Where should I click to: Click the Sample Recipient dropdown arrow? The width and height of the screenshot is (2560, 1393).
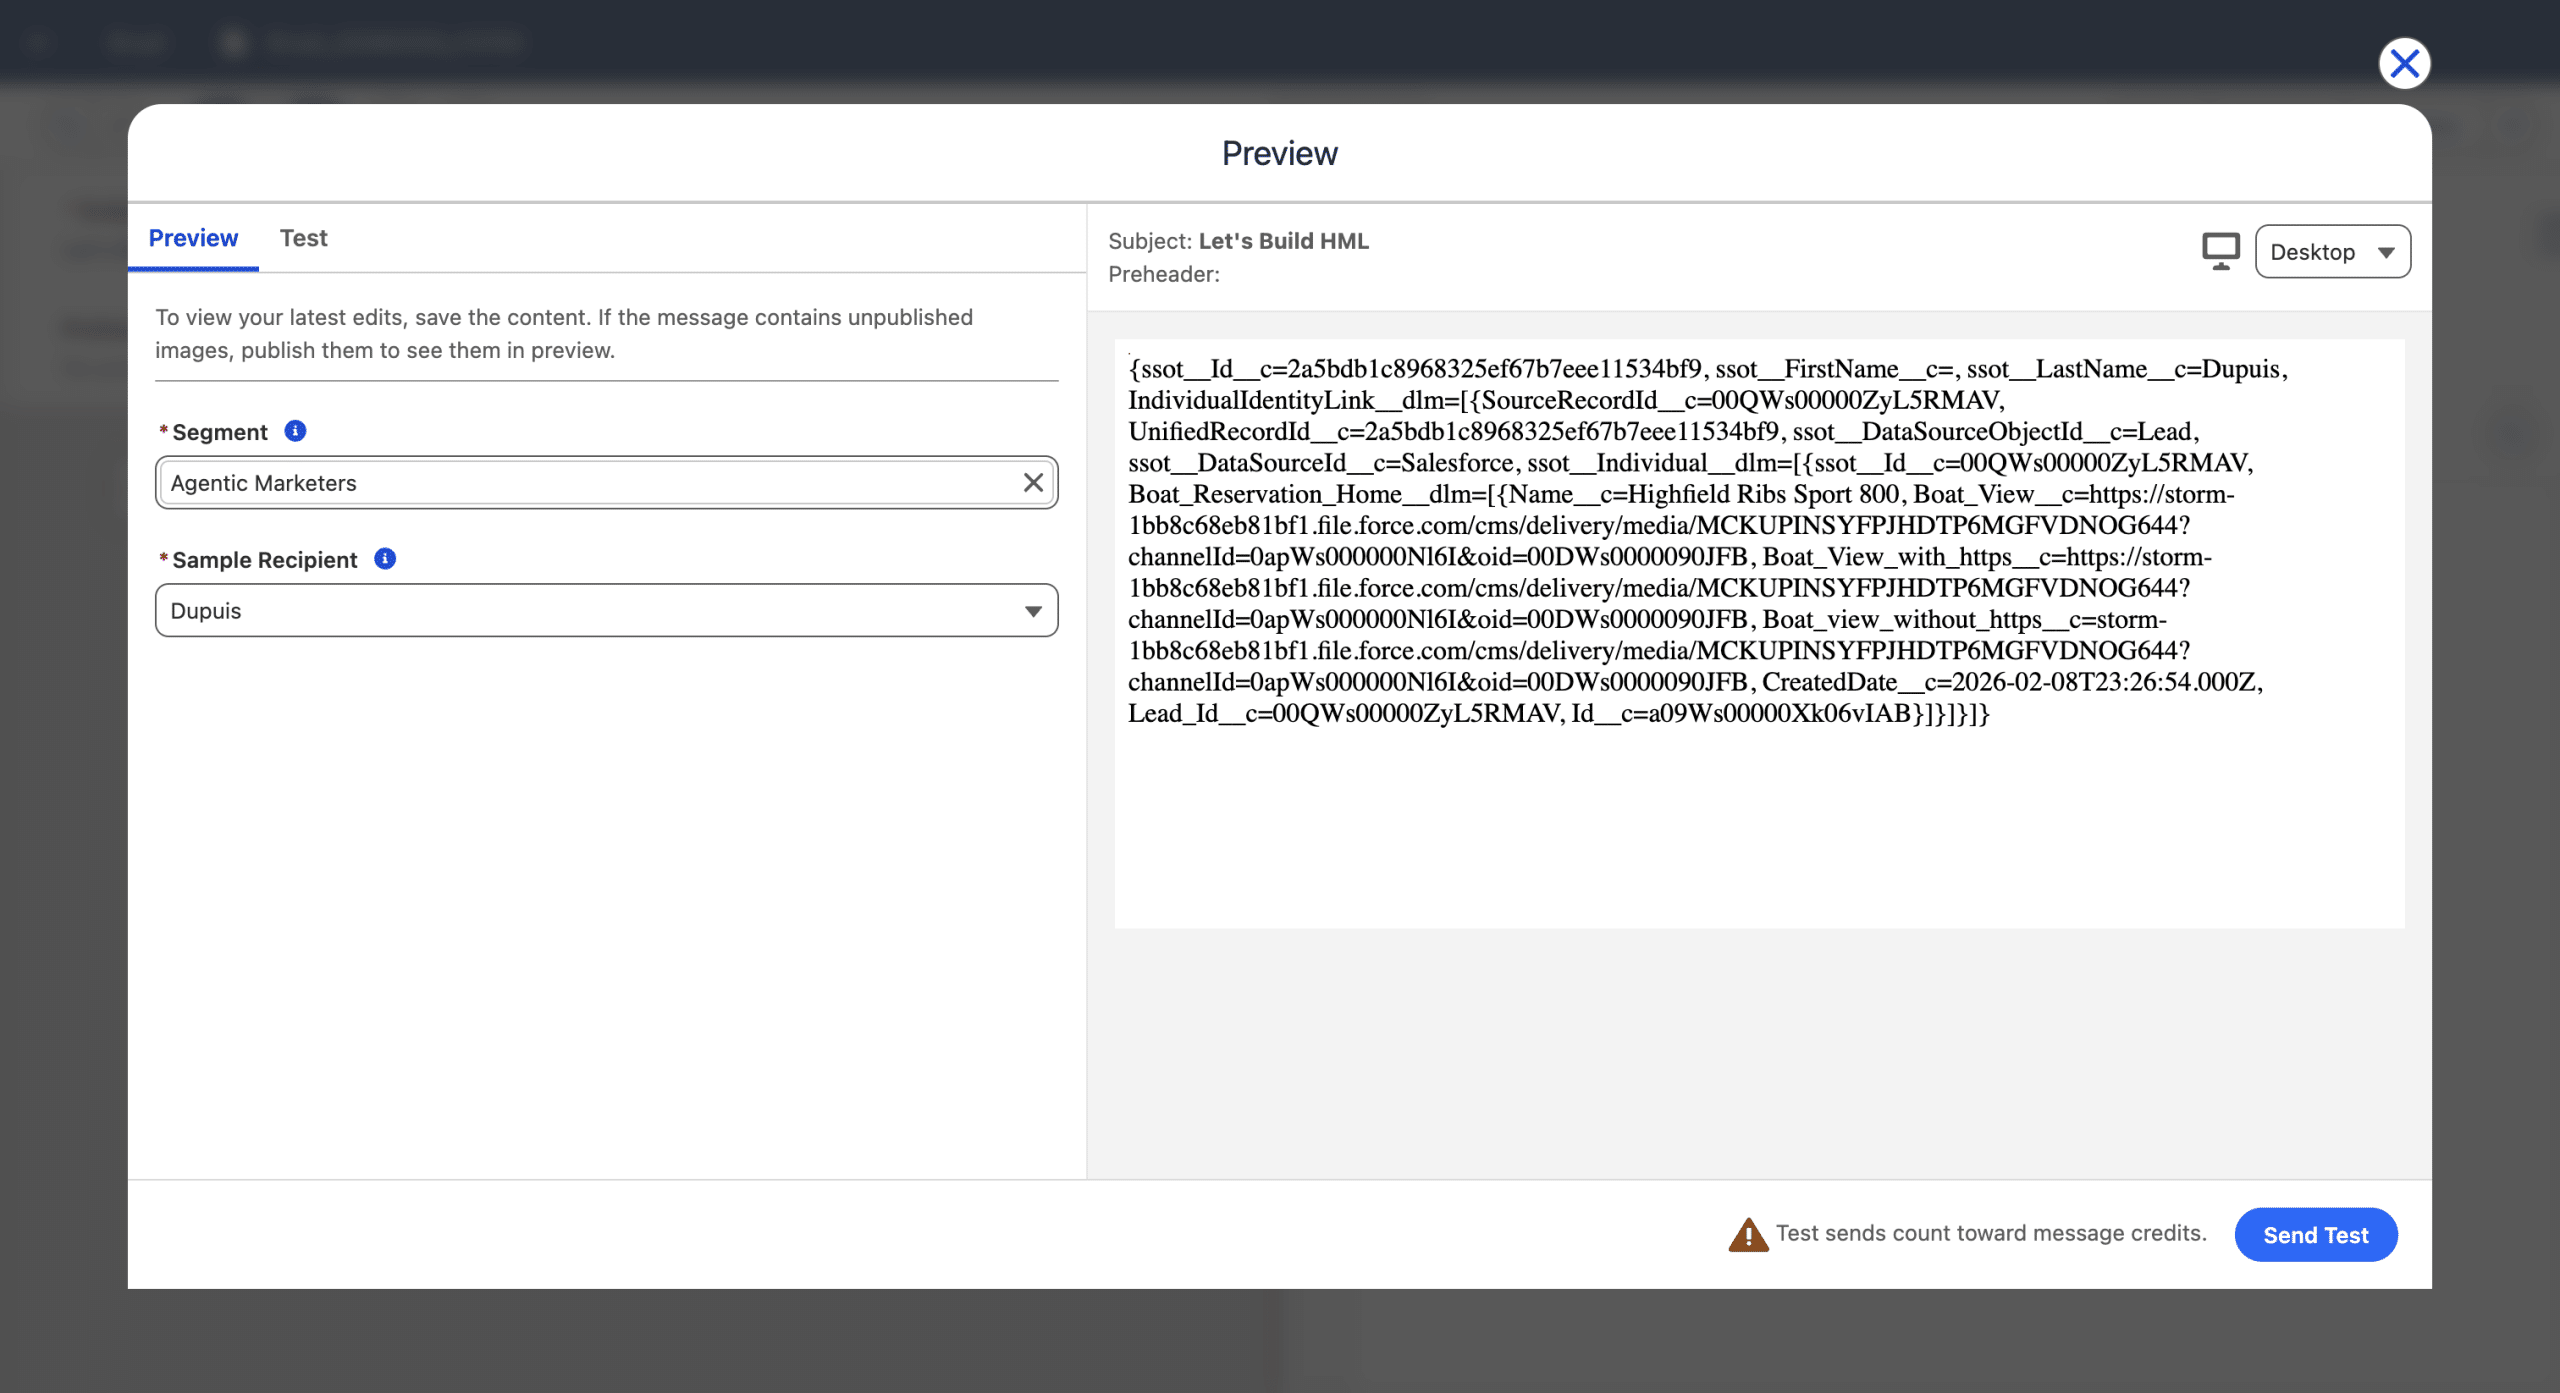tap(1033, 611)
